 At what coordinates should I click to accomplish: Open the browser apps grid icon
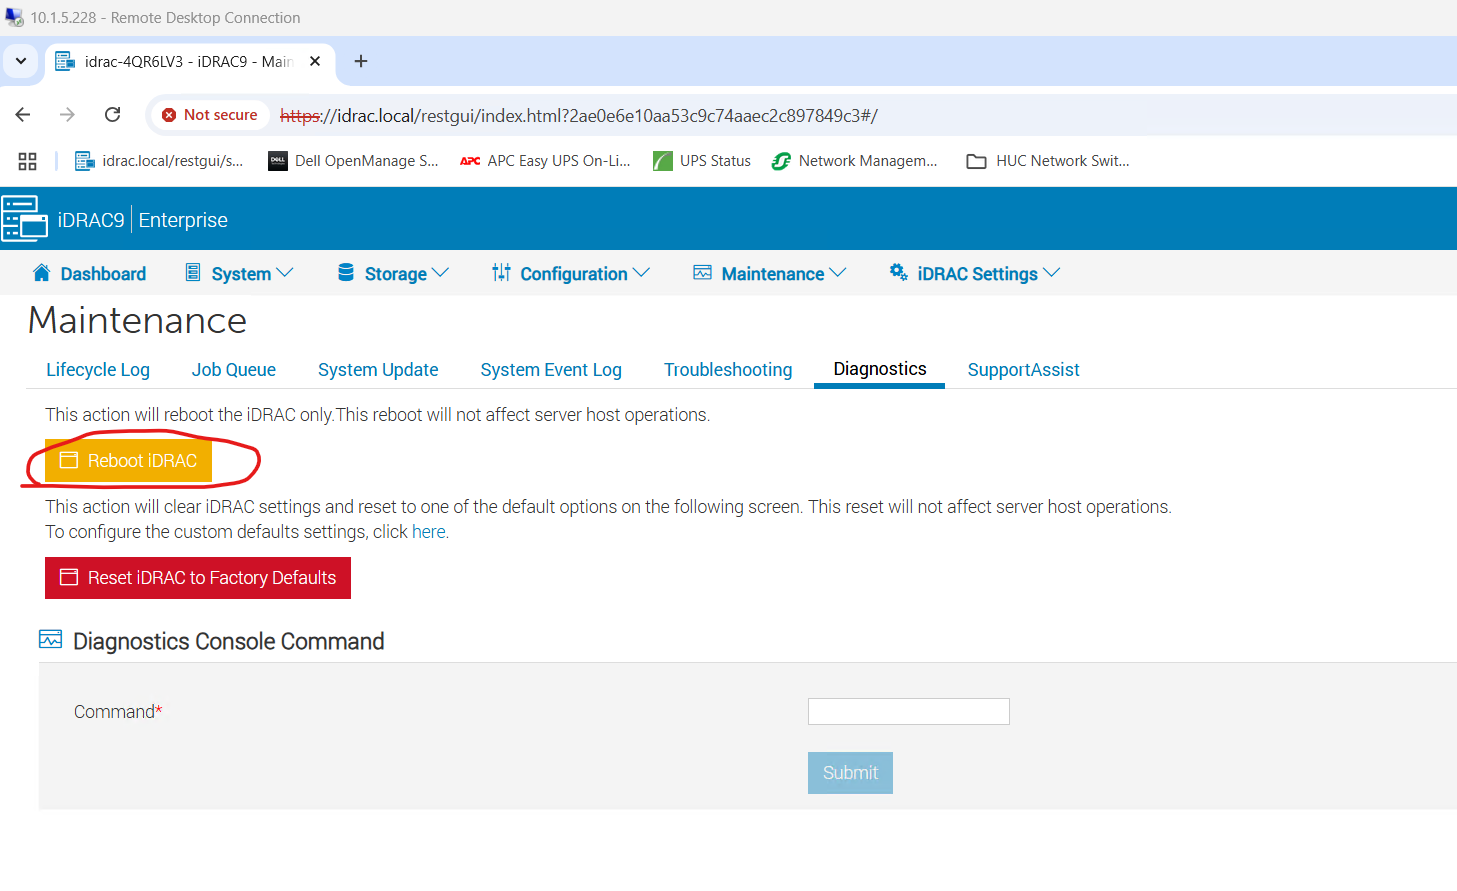28,161
